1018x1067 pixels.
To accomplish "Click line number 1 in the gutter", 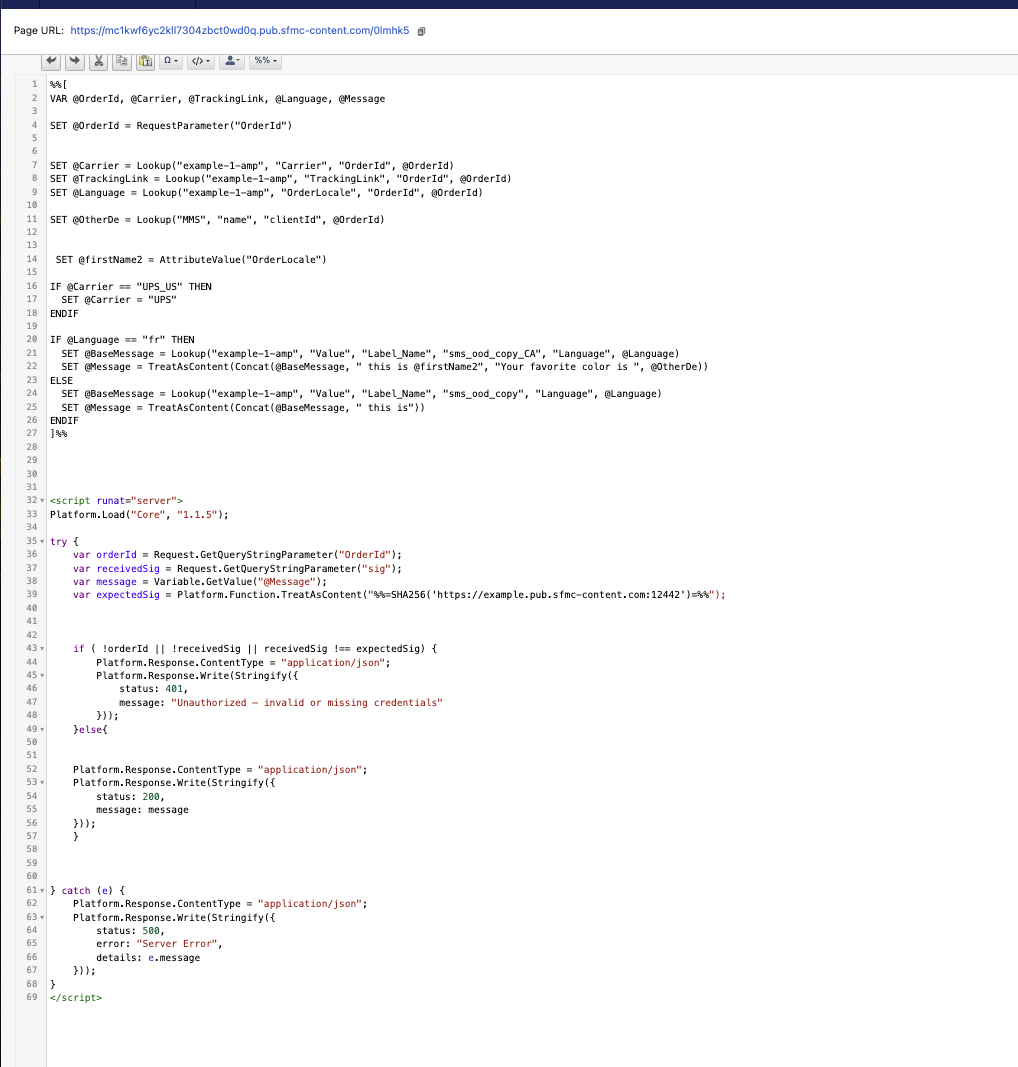I will click(35, 84).
